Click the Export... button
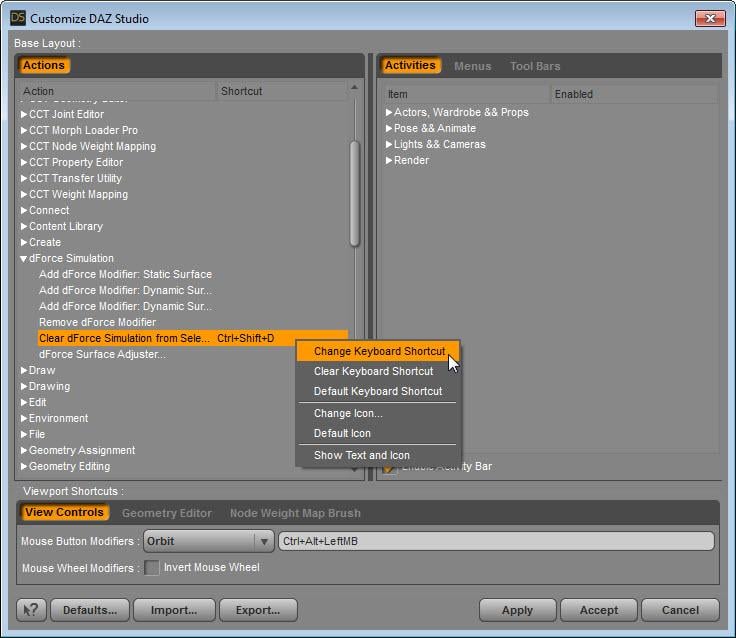The image size is (736, 638). coord(258,610)
